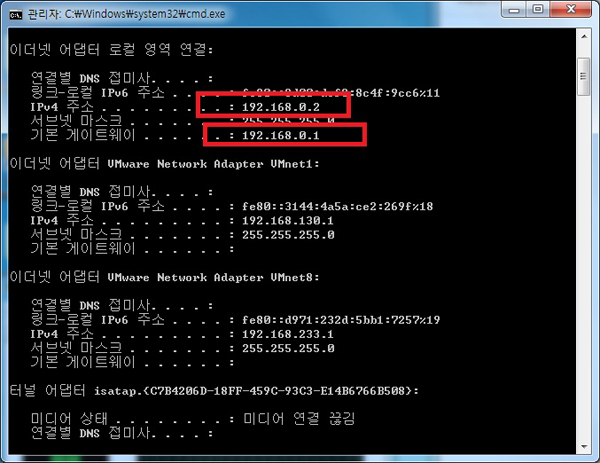Maximize the cmd.exe window

click(538, 9)
